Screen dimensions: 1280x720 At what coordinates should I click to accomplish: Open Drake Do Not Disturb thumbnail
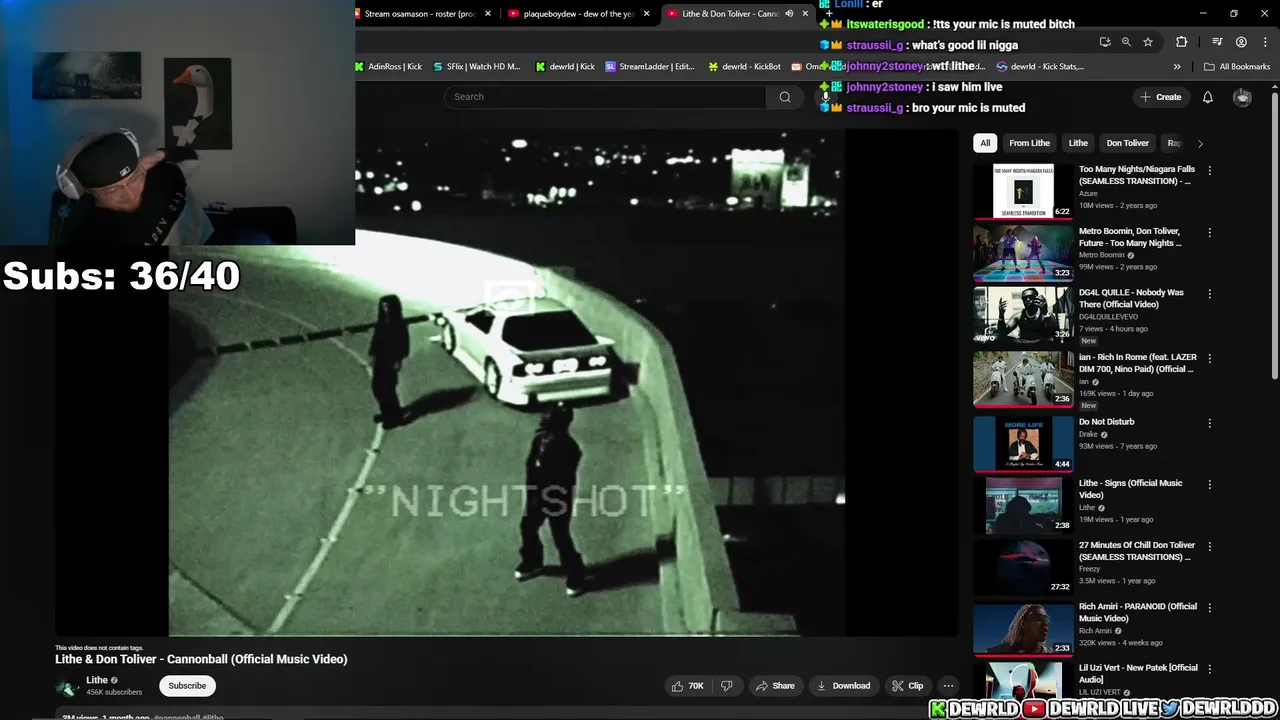click(1023, 444)
